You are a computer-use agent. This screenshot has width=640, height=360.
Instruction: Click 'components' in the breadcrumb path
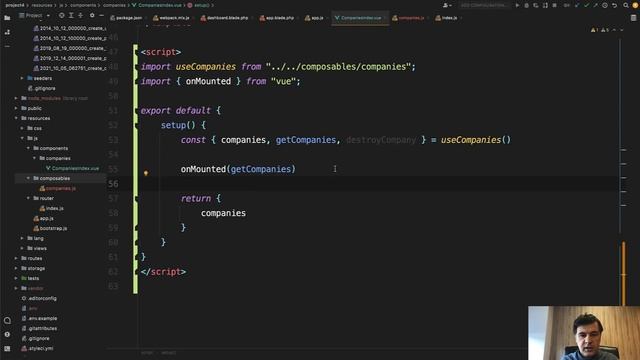pyautogui.click(x=83, y=5)
